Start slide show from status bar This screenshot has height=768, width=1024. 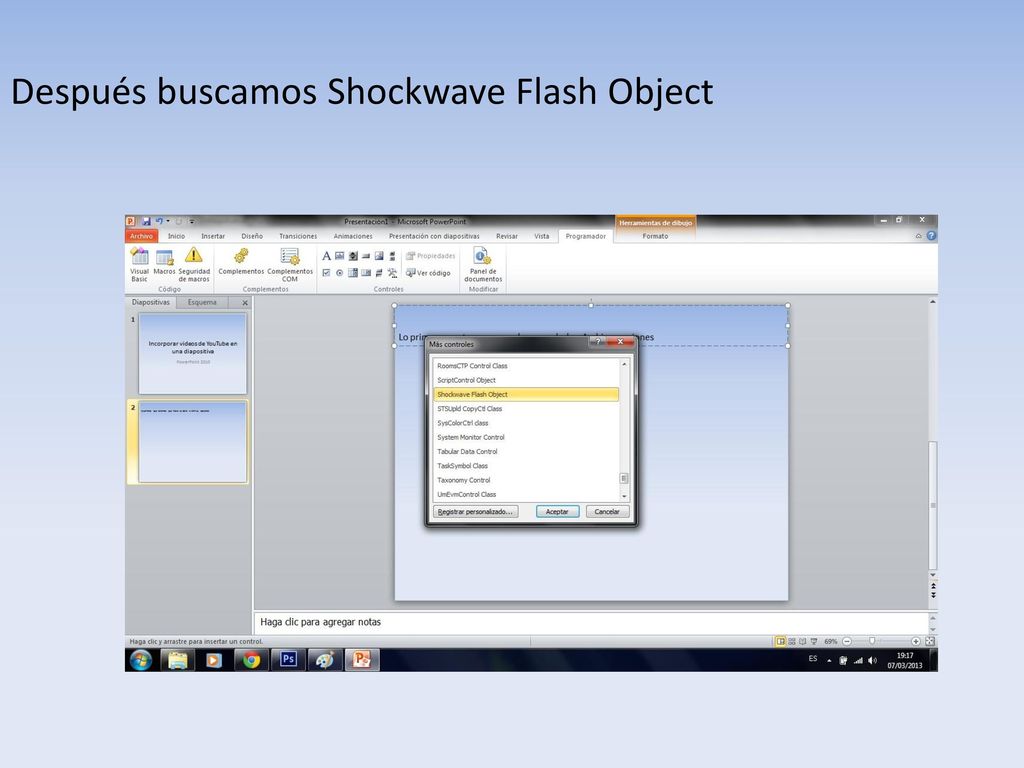(814, 641)
